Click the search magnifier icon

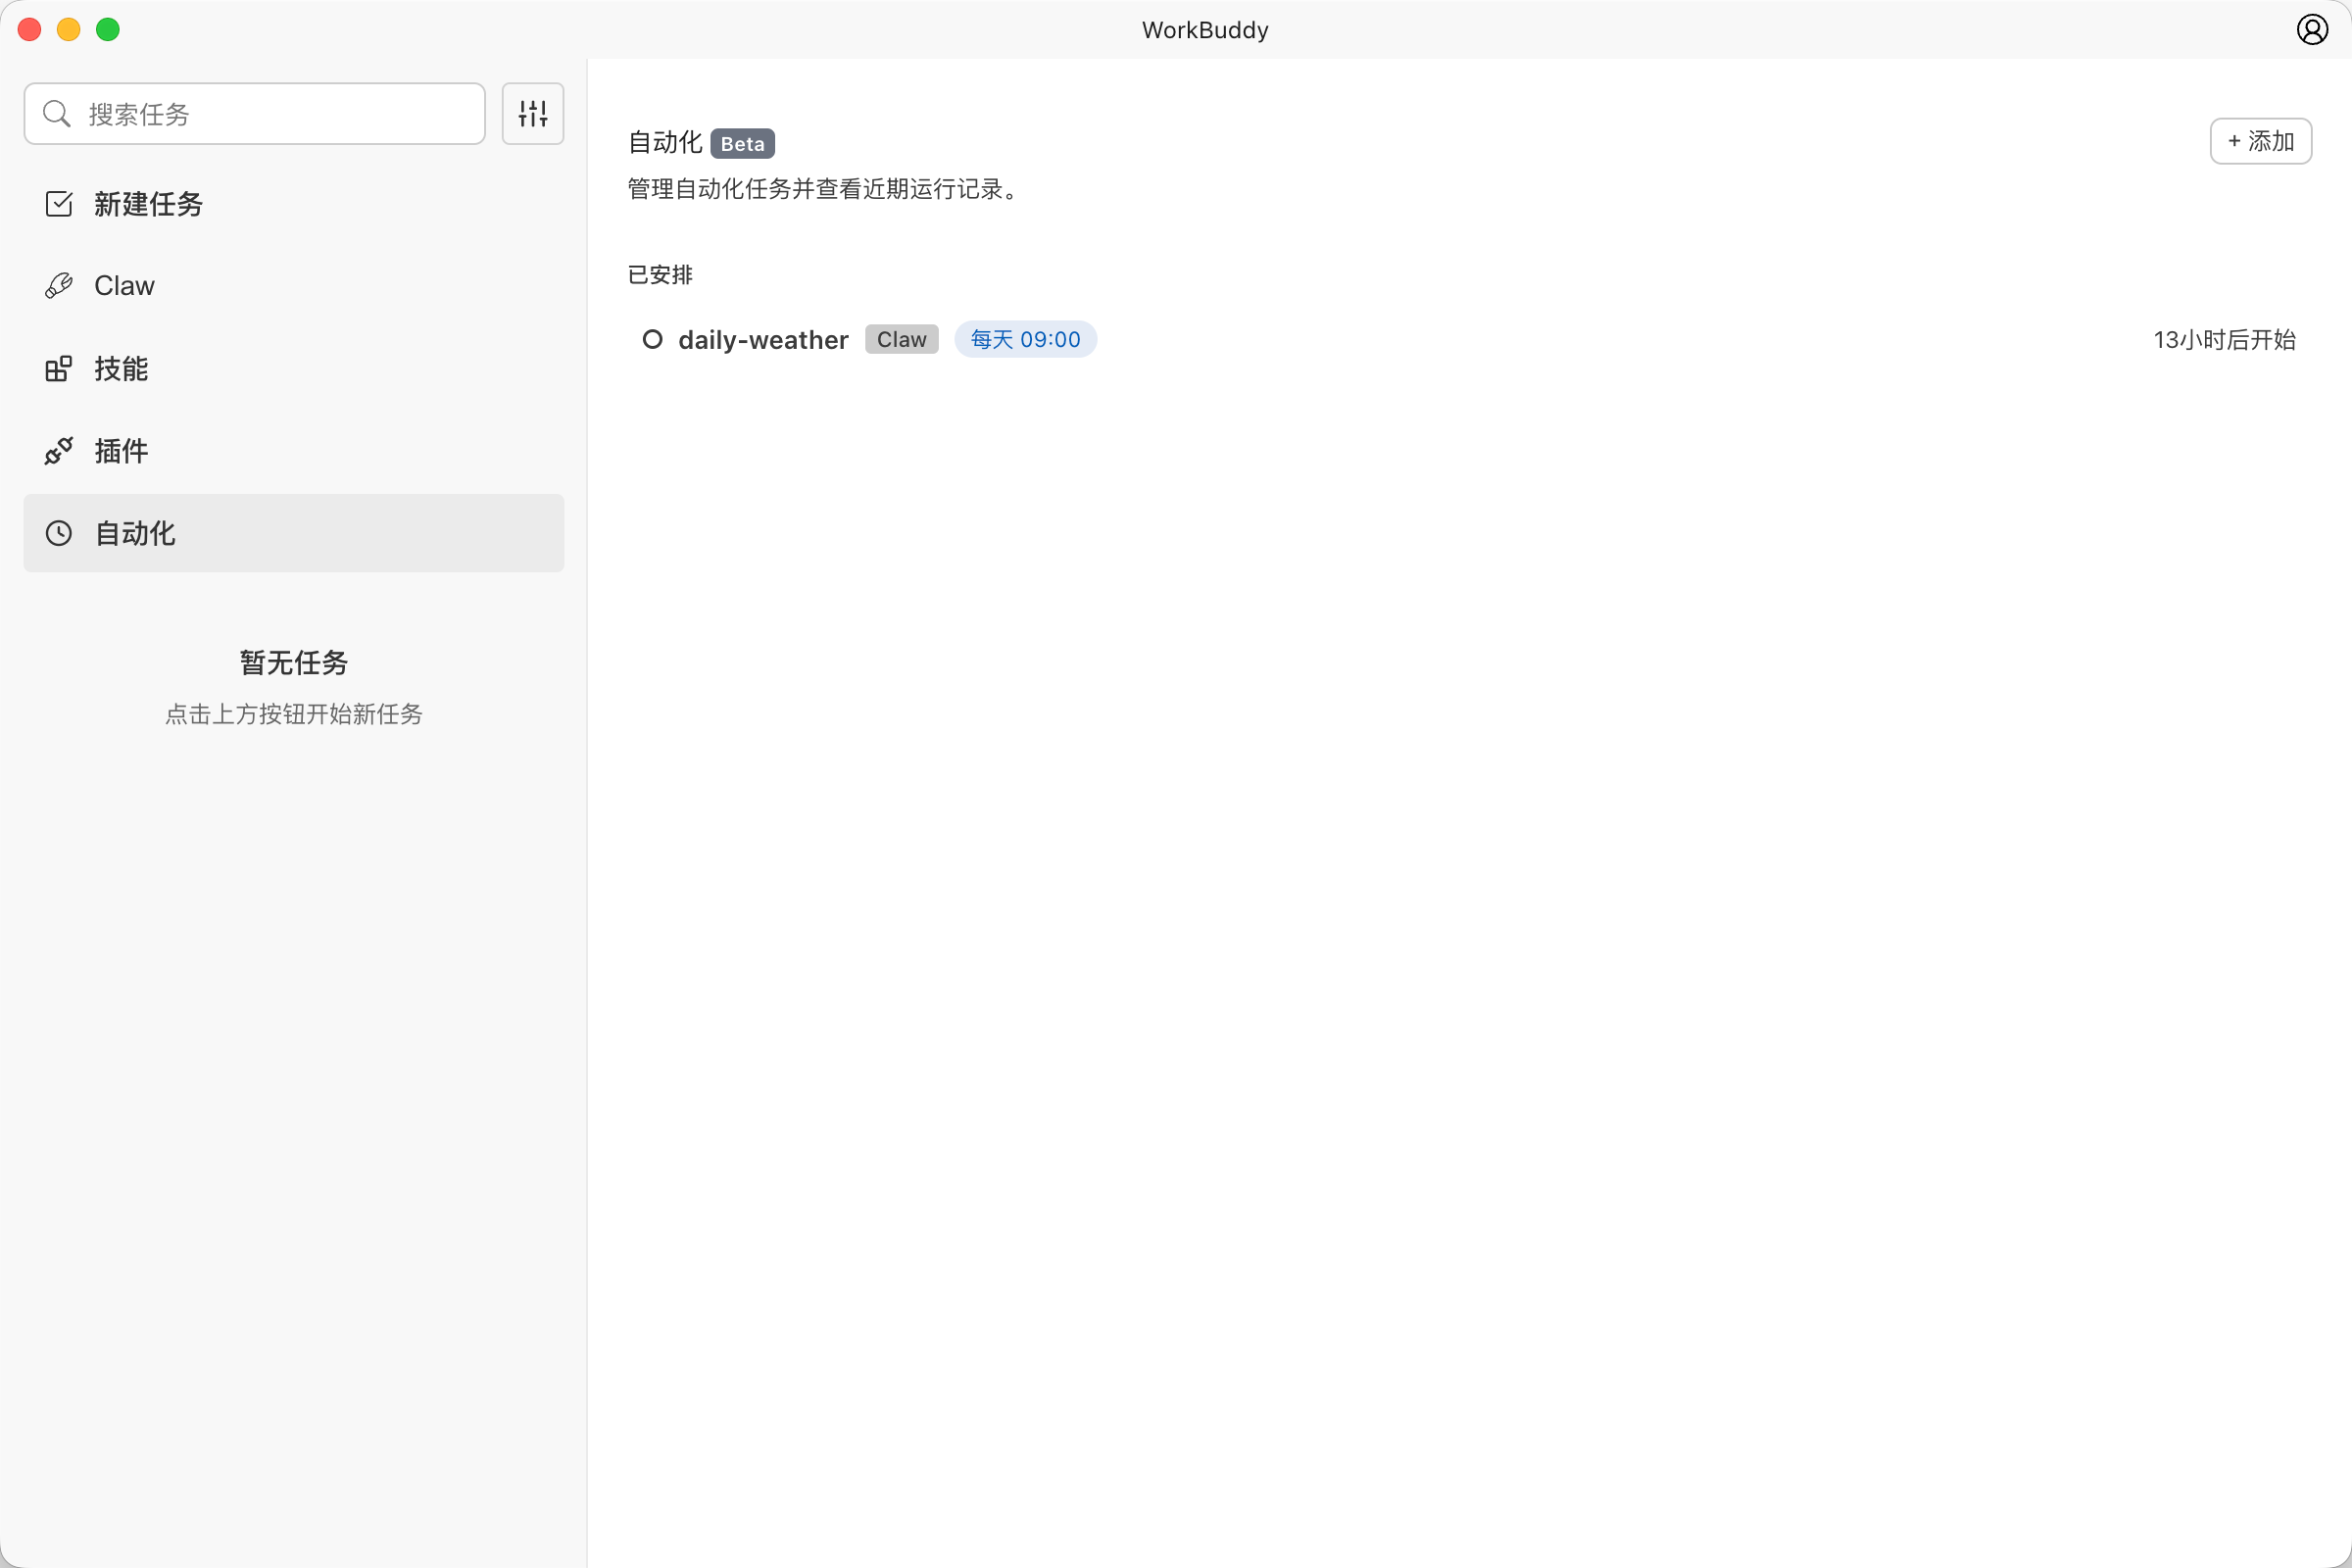[57, 113]
